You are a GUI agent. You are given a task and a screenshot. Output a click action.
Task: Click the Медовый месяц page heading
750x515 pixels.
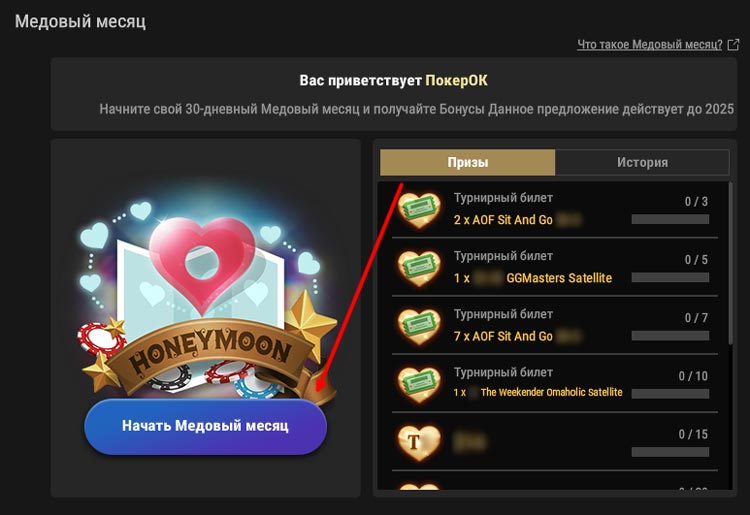(x=80, y=22)
